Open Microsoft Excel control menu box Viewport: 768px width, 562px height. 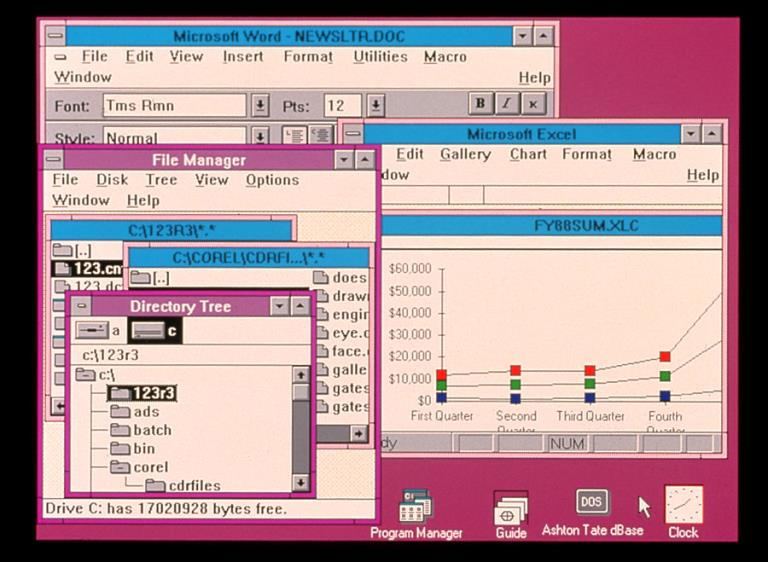353,133
